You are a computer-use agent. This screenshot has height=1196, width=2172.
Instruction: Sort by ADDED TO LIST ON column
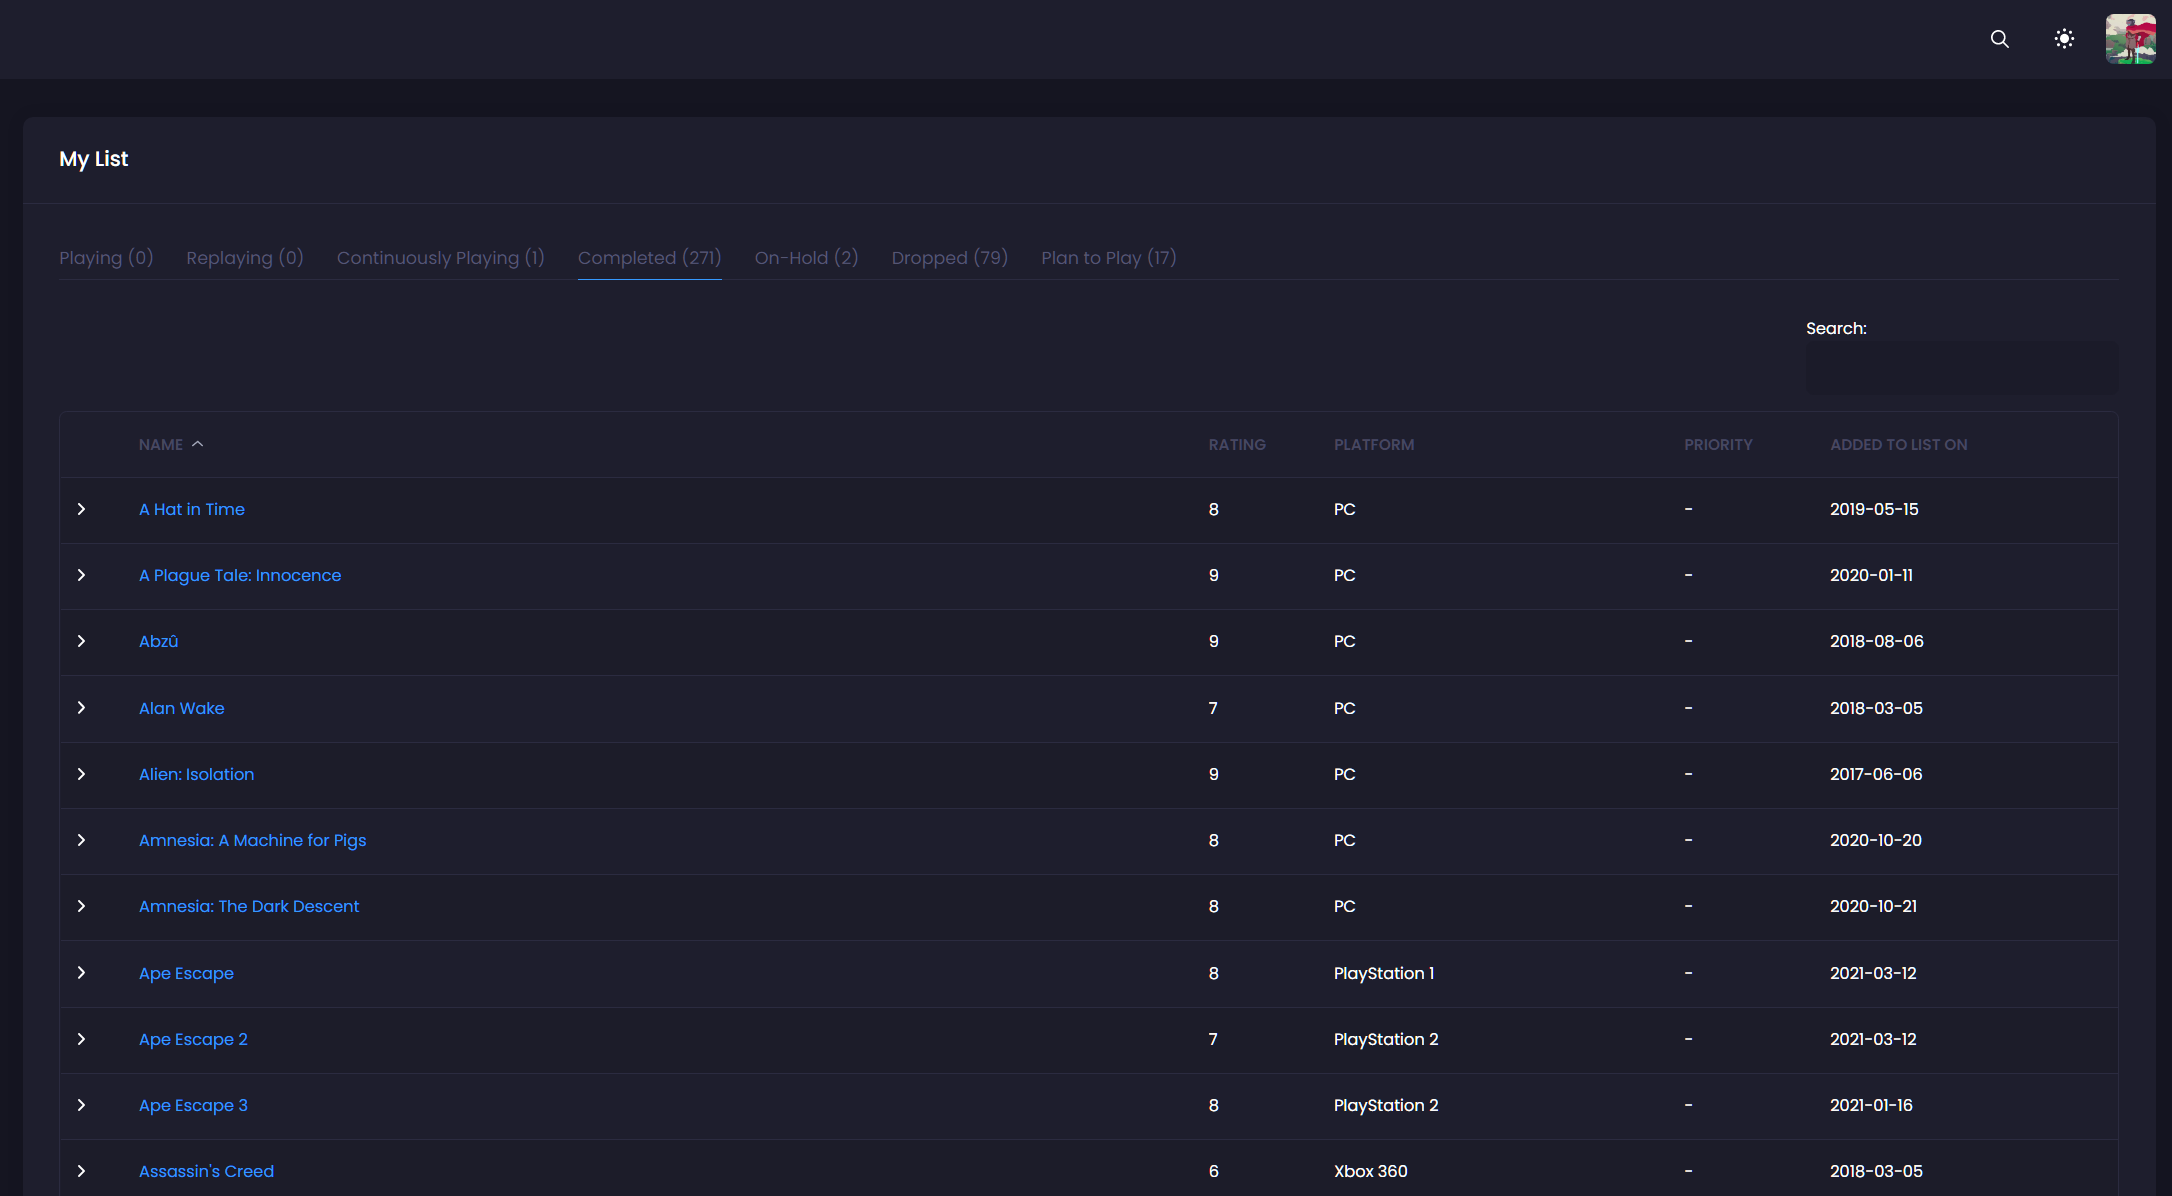[x=1899, y=445]
